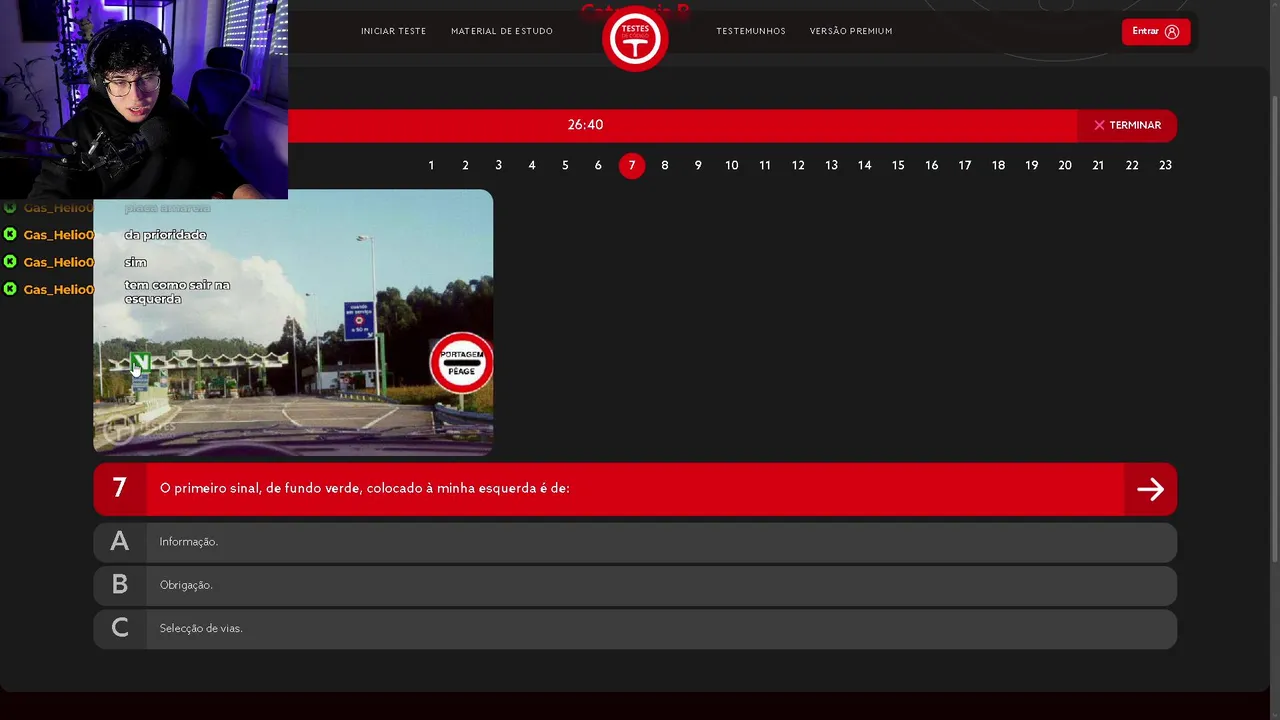Go to question 19
The width and height of the screenshot is (1280, 720).
click(x=1032, y=166)
